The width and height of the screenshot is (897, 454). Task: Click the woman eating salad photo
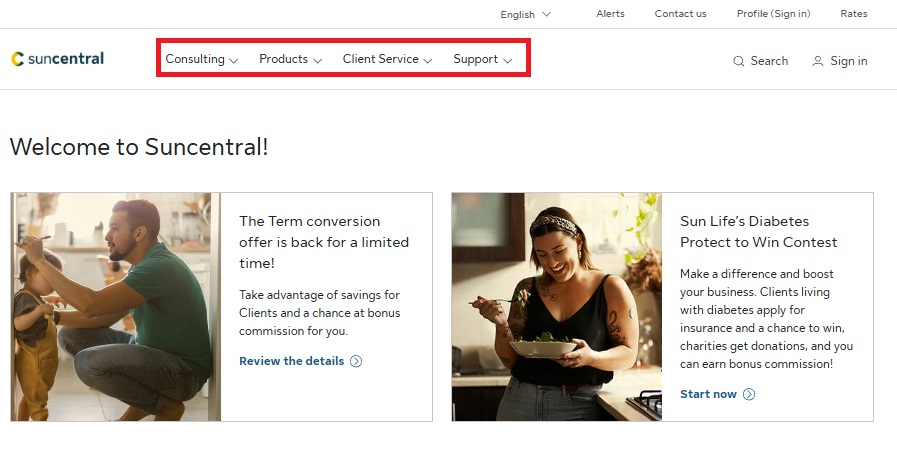point(556,307)
